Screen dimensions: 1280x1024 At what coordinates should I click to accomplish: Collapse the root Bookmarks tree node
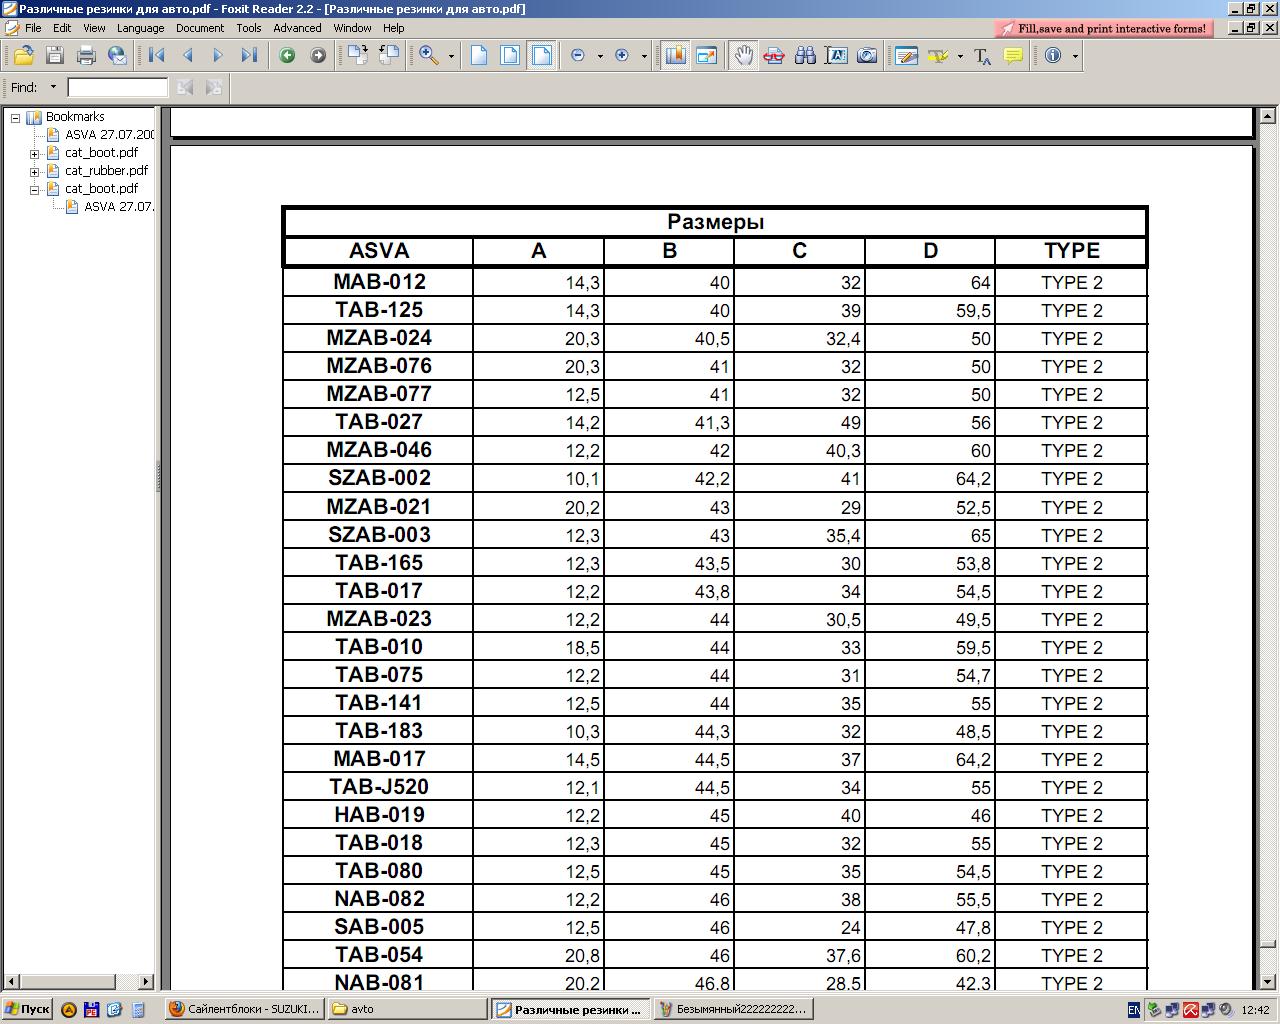point(16,117)
